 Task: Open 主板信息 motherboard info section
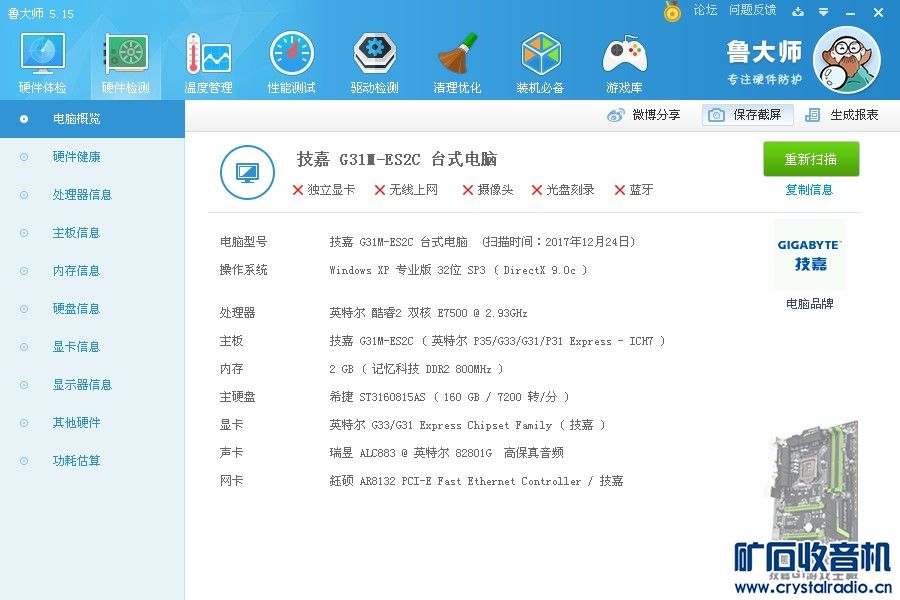tap(77, 233)
